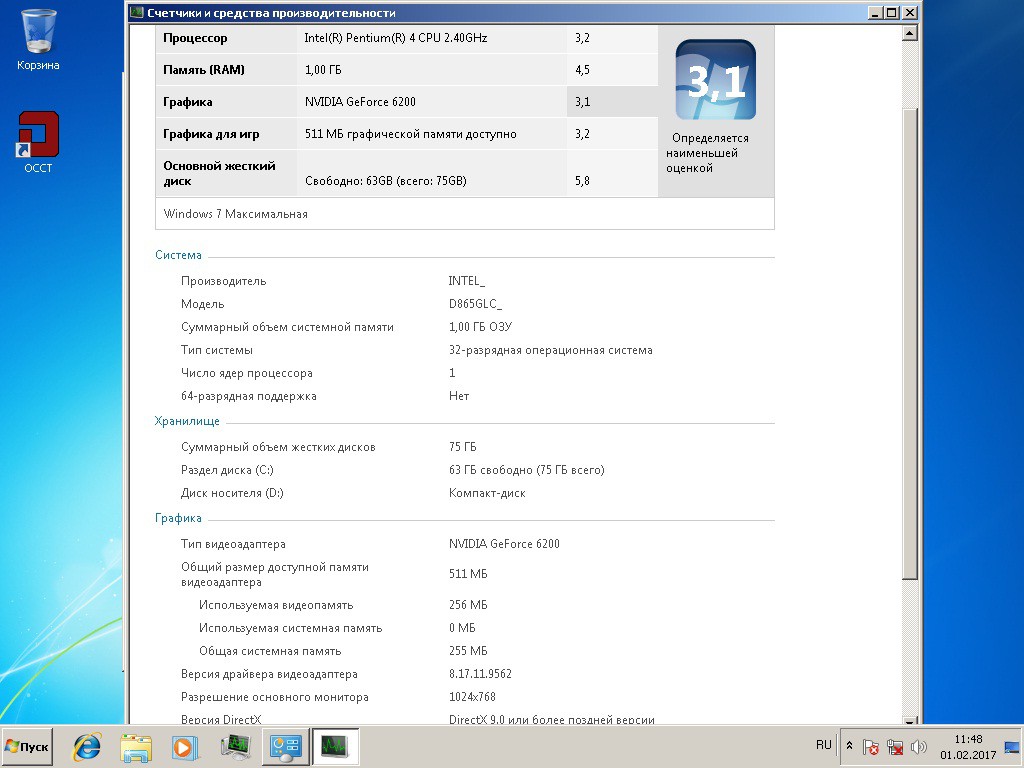Click Тип видеоадаптера label
1024x768 pixels.
click(233, 544)
